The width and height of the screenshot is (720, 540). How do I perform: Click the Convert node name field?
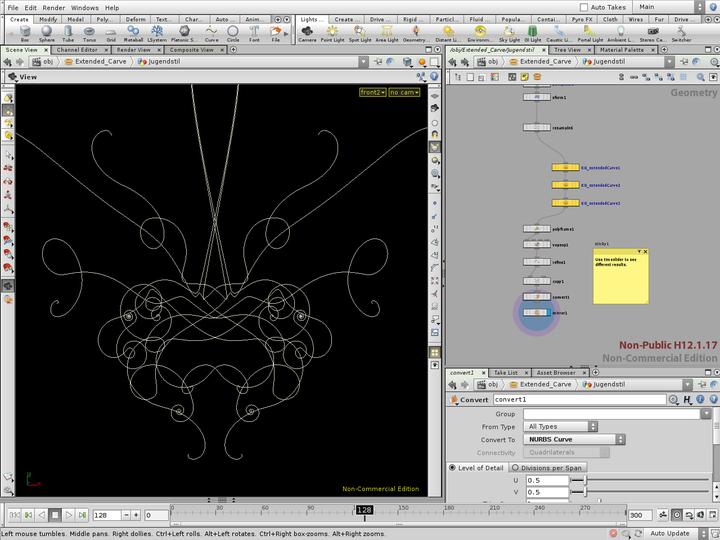coord(579,399)
